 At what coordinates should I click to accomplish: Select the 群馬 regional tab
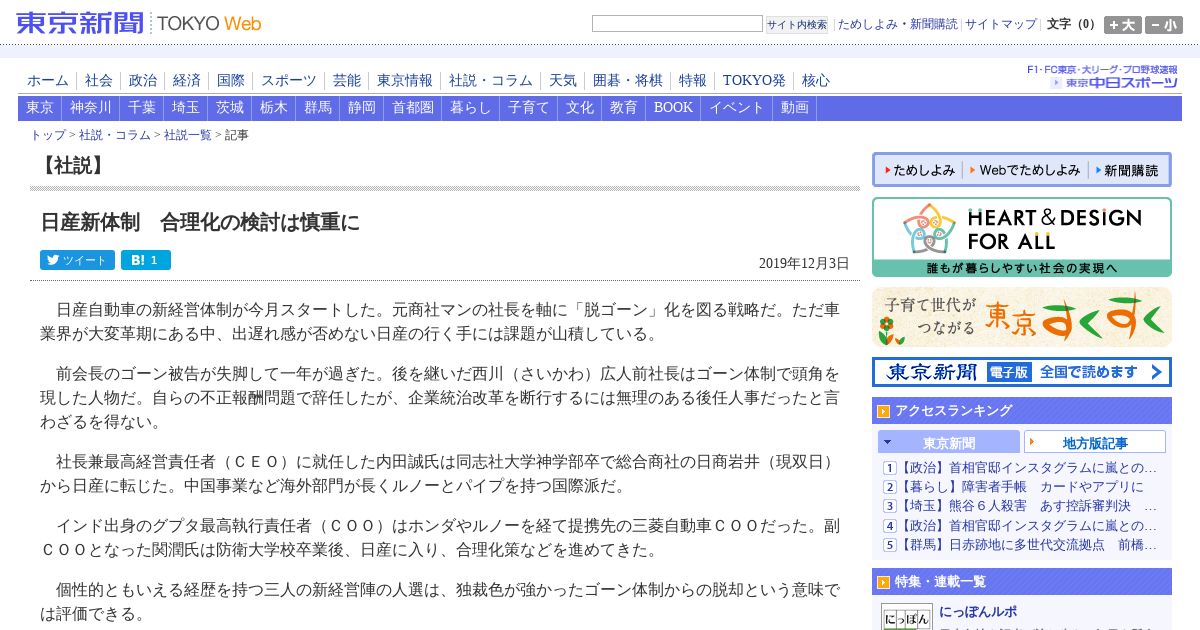(318, 108)
